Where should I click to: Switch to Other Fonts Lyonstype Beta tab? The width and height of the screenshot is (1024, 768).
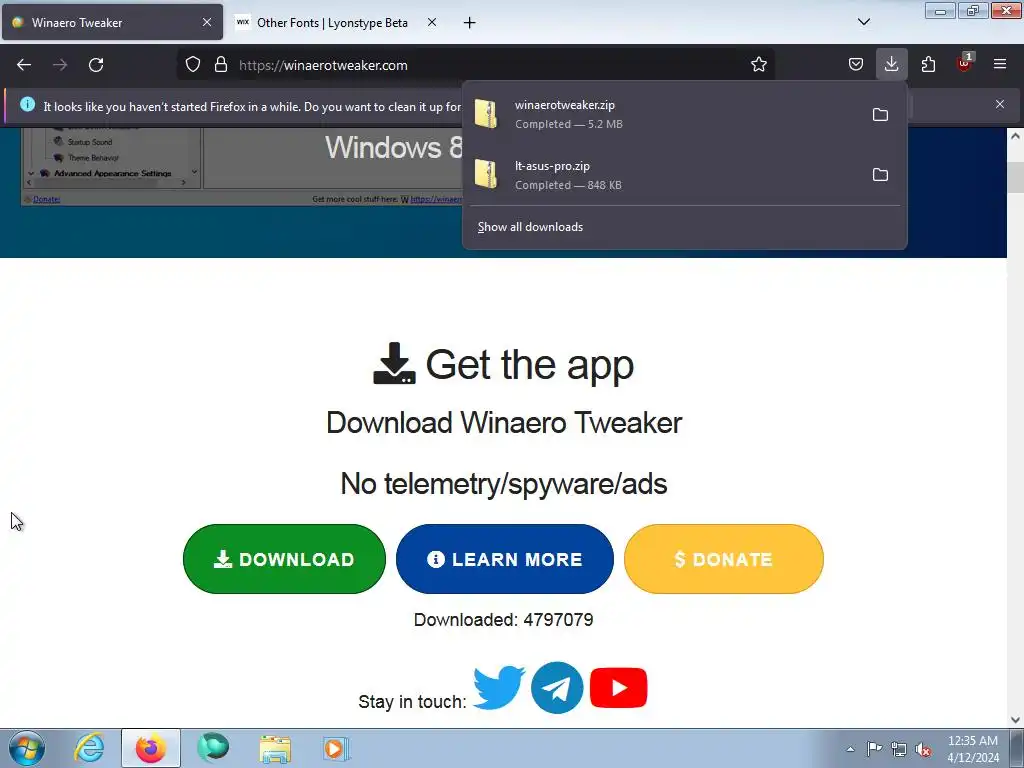(x=332, y=23)
